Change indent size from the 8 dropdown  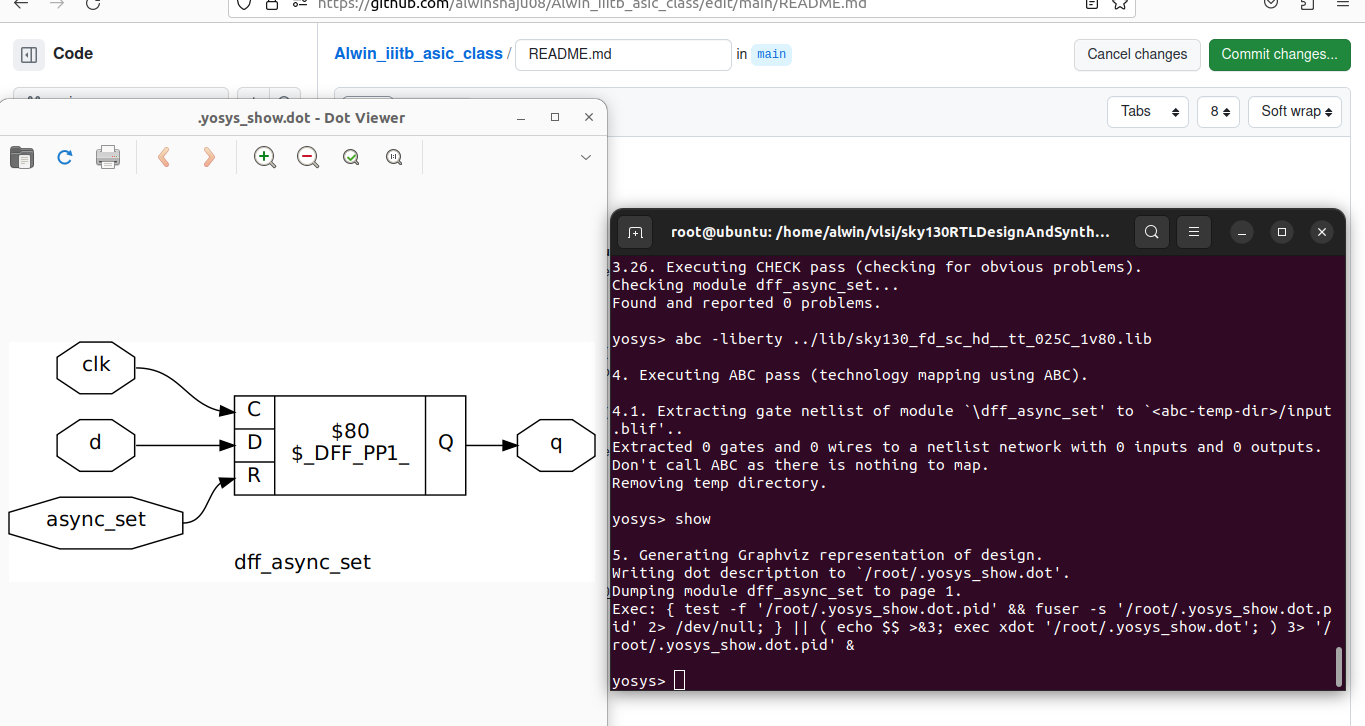(x=1218, y=112)
